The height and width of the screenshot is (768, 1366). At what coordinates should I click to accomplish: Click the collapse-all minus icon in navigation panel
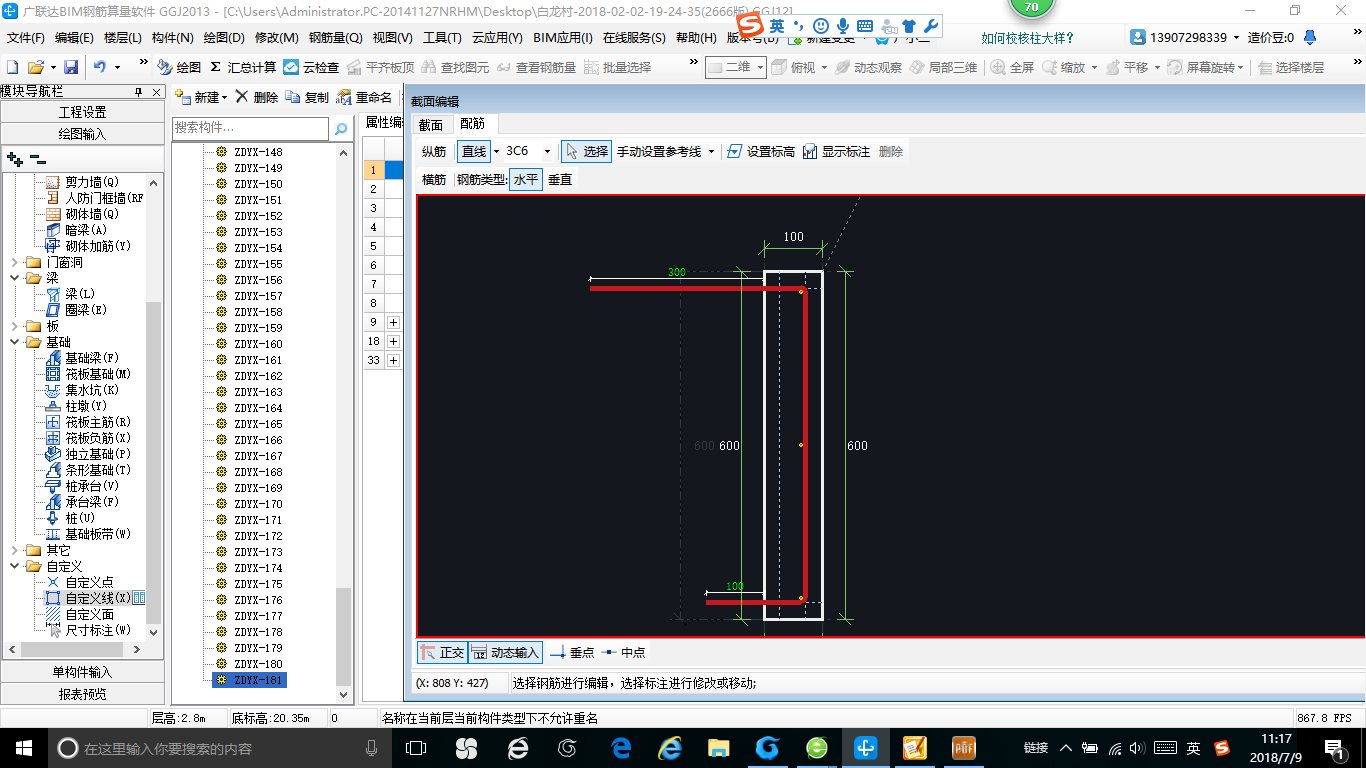37,158
